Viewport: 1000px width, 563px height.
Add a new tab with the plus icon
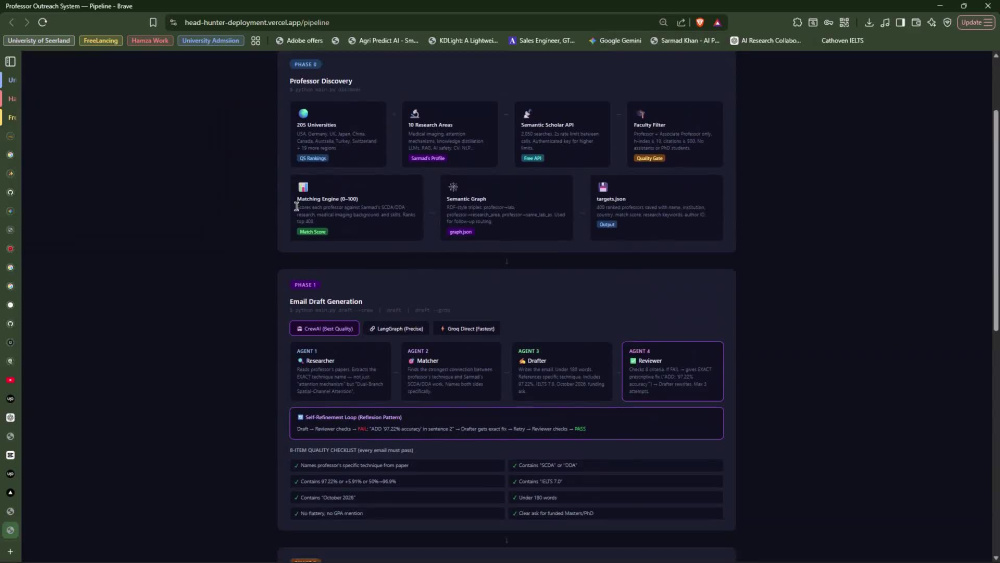coord(10,552)
